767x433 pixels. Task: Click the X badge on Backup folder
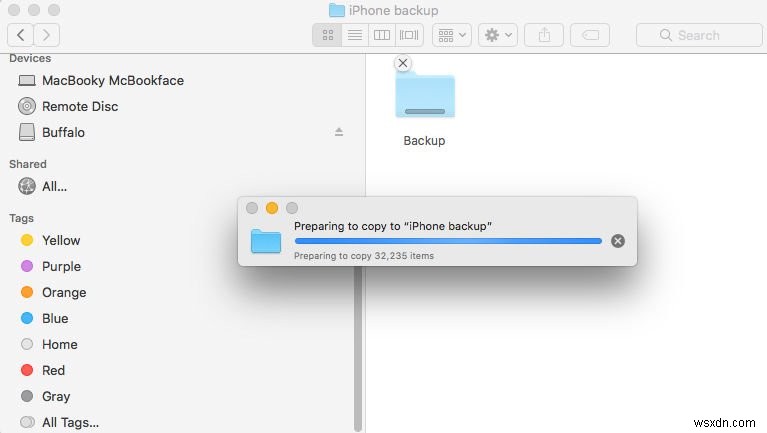coord(403,63)
